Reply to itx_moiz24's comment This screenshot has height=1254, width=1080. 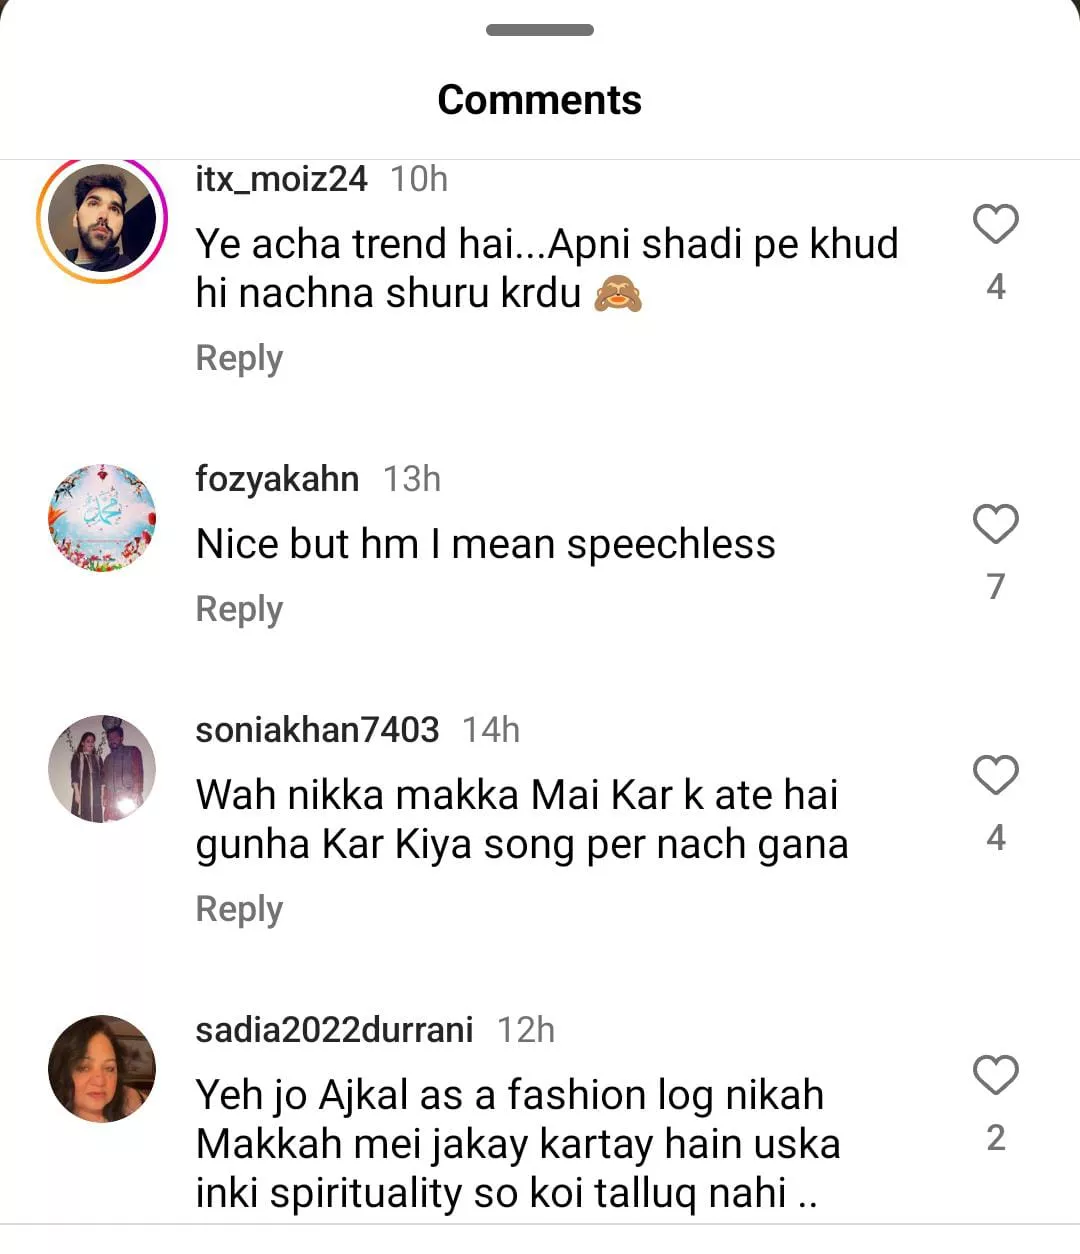[x=239, y=358]
